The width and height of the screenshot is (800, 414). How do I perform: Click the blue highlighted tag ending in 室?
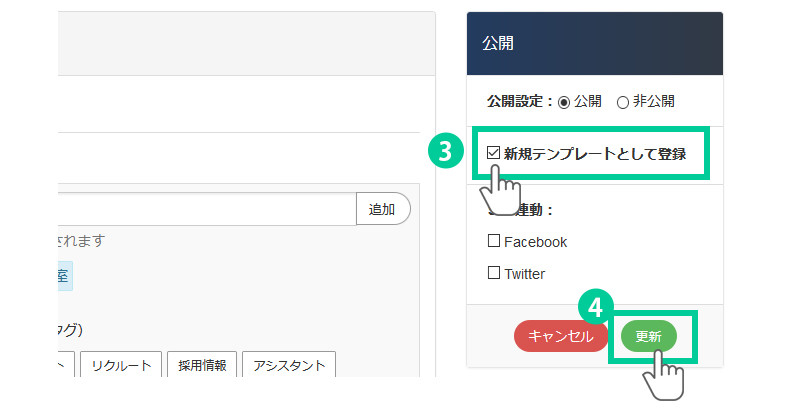[x=62, y=277]
